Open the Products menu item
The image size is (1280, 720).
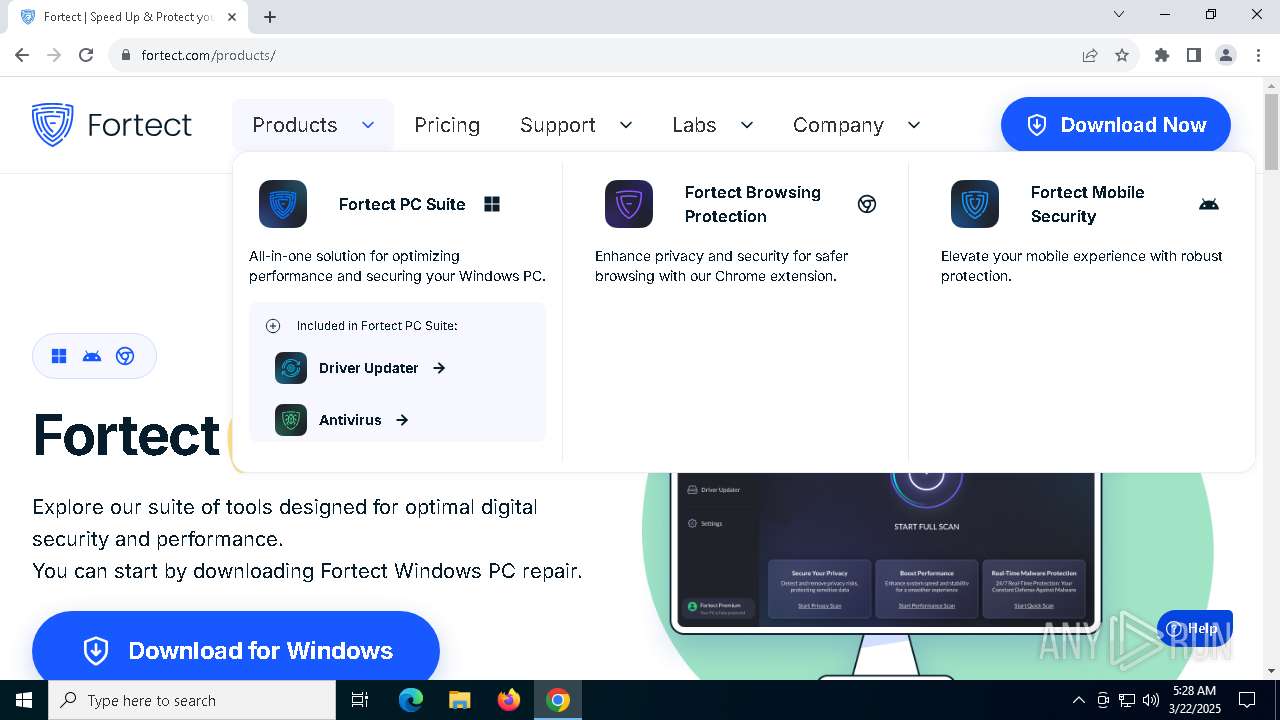coord(295,125)
